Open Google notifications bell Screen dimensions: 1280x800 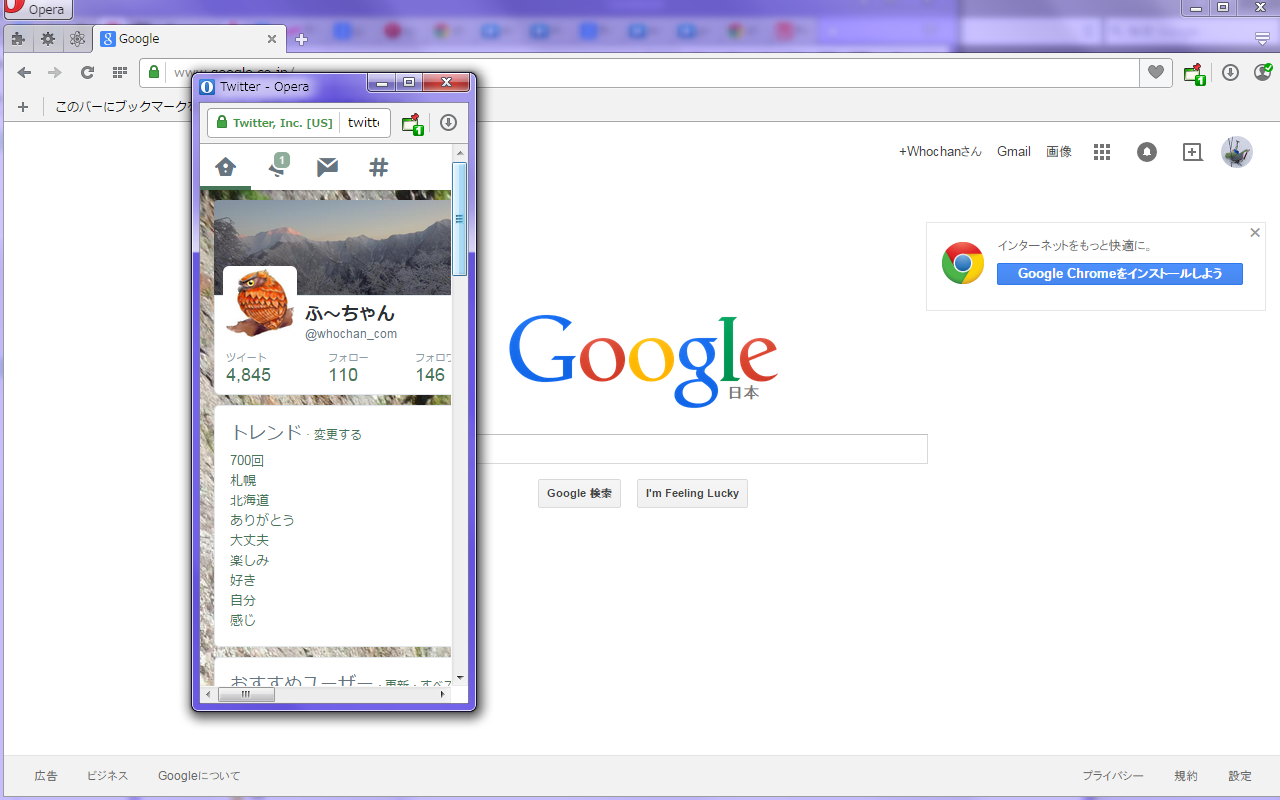[x=1147, y=152]
